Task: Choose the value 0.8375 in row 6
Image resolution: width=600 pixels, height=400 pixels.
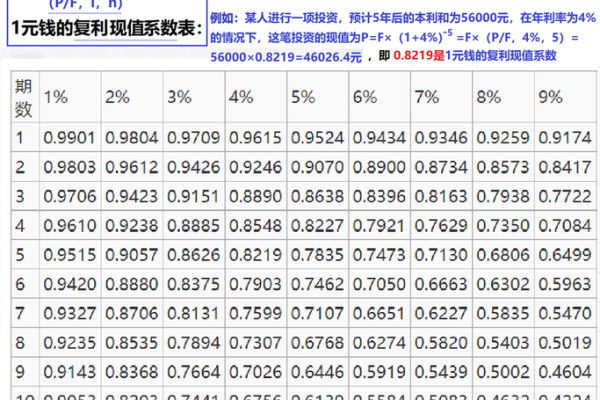Action: pyautogui.click(x=193, y=284)
